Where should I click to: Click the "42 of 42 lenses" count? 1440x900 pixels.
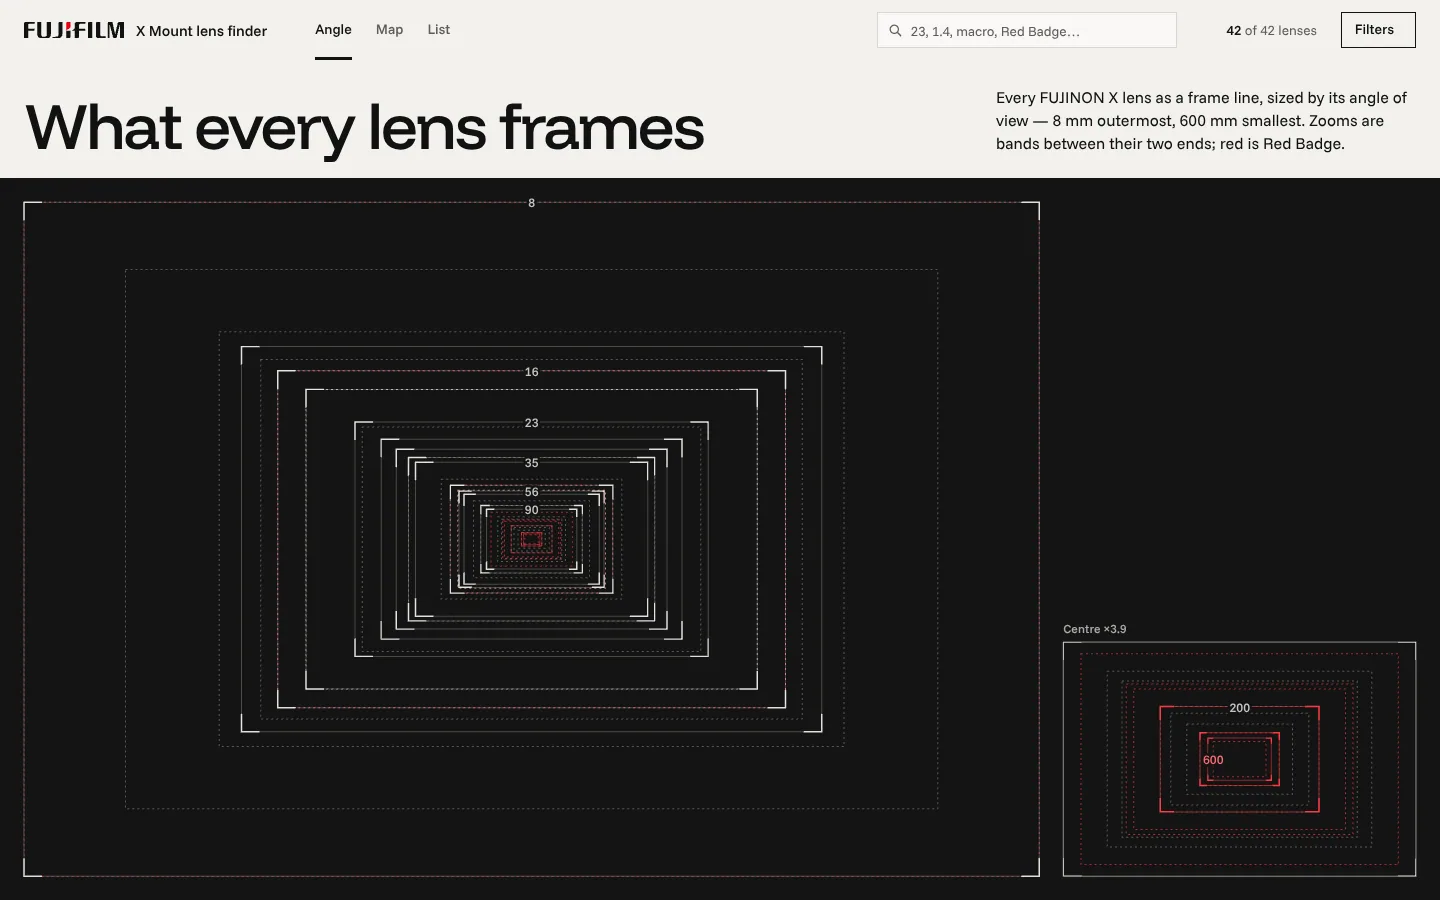coord(1271,31)
